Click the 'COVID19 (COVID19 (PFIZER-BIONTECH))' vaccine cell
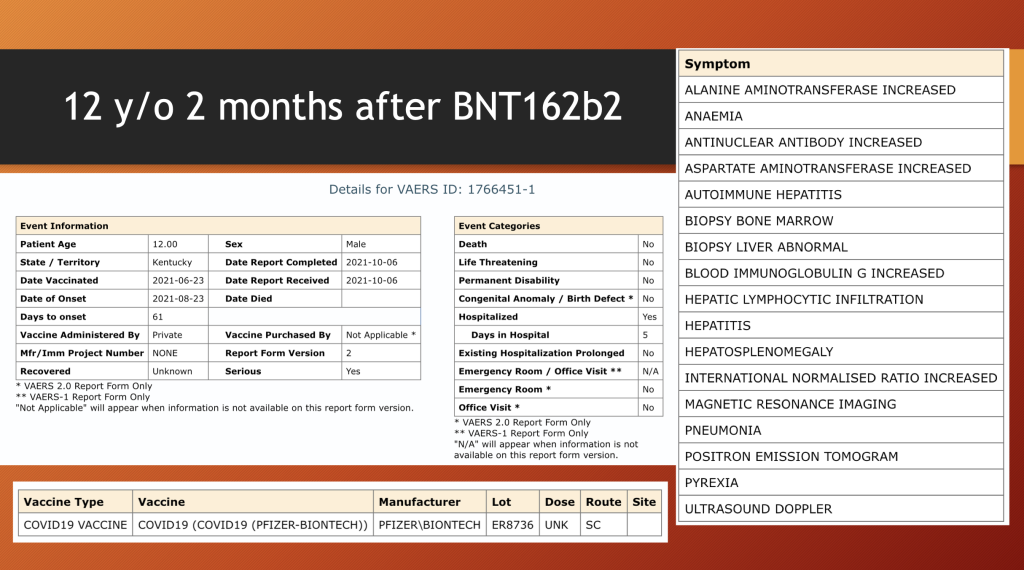 [252, 525]
